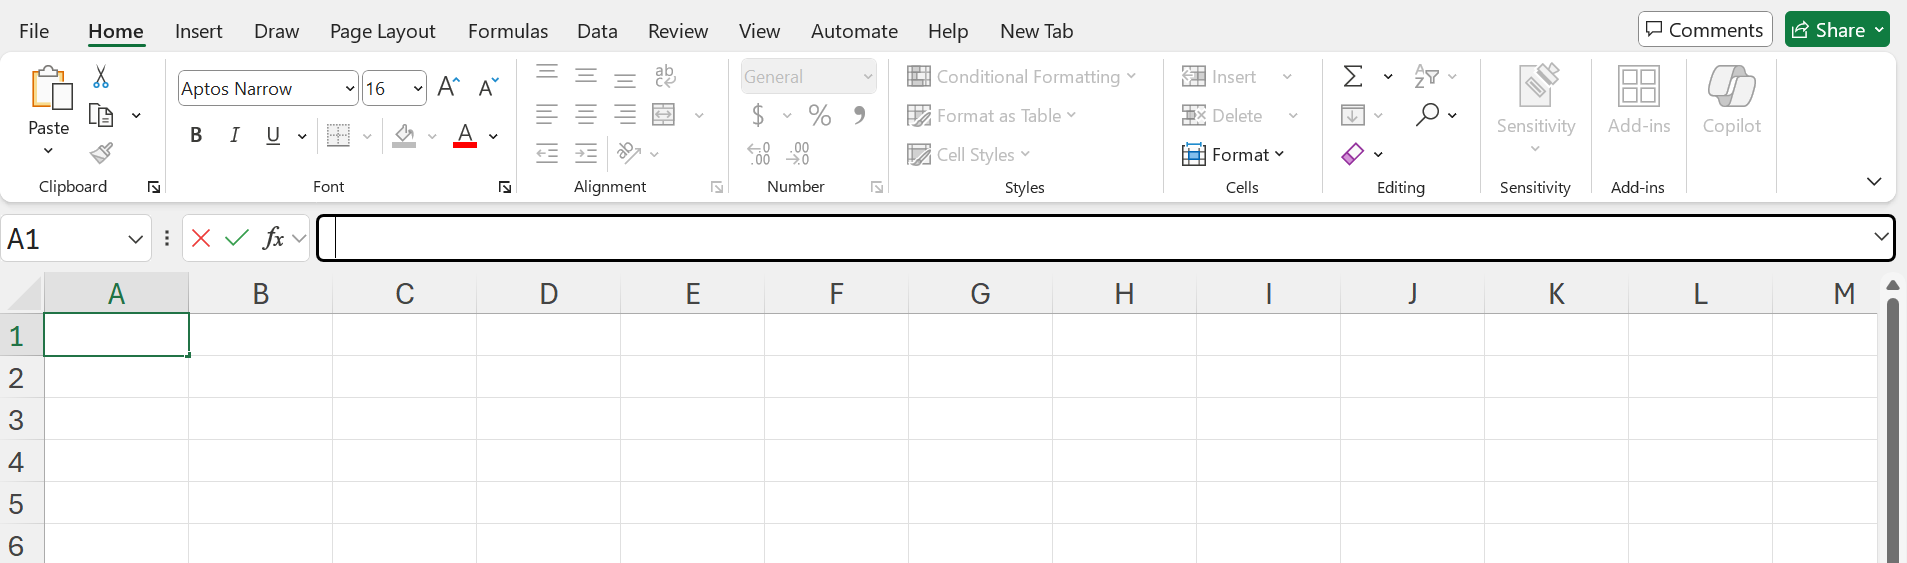Click the Increase Font Size icon
This screenshot has width=1907, height=563.
[449, 88]
